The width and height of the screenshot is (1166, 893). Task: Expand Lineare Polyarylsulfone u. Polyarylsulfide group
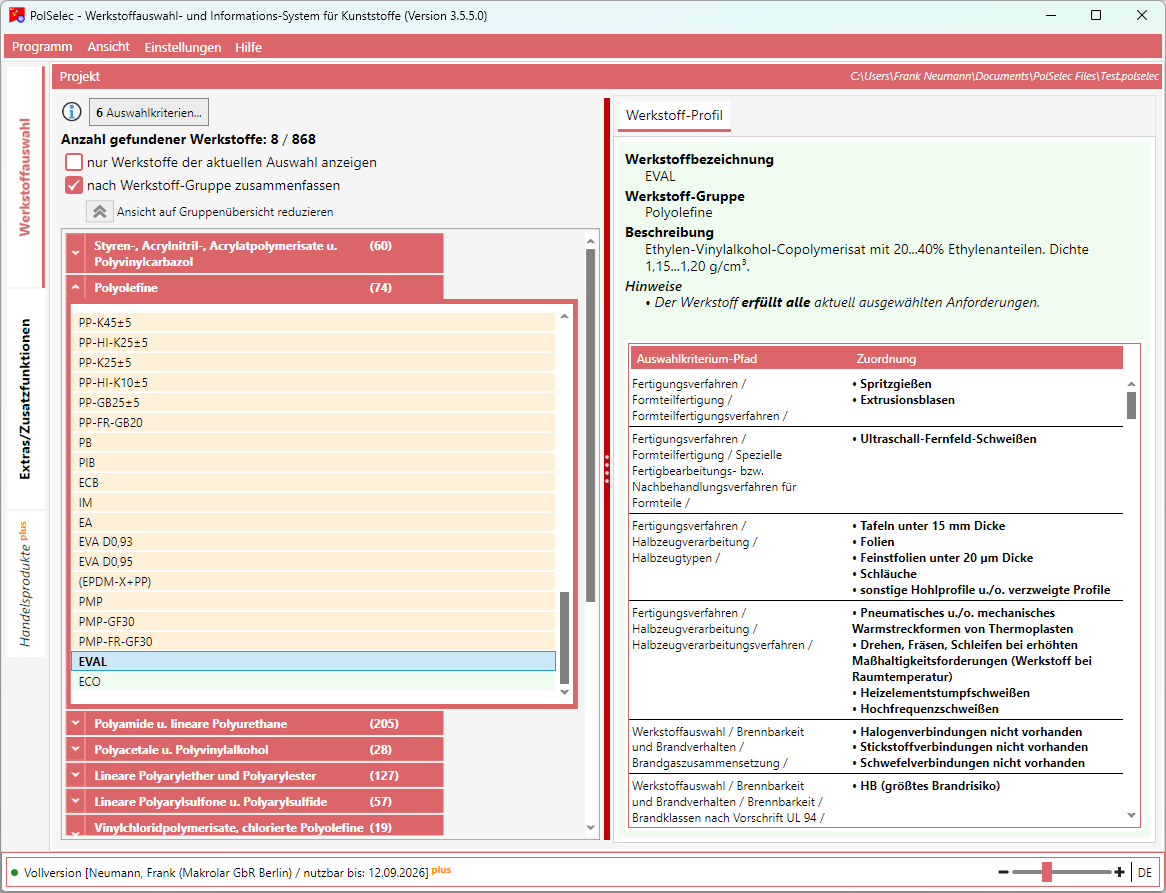tap(76, 802)
